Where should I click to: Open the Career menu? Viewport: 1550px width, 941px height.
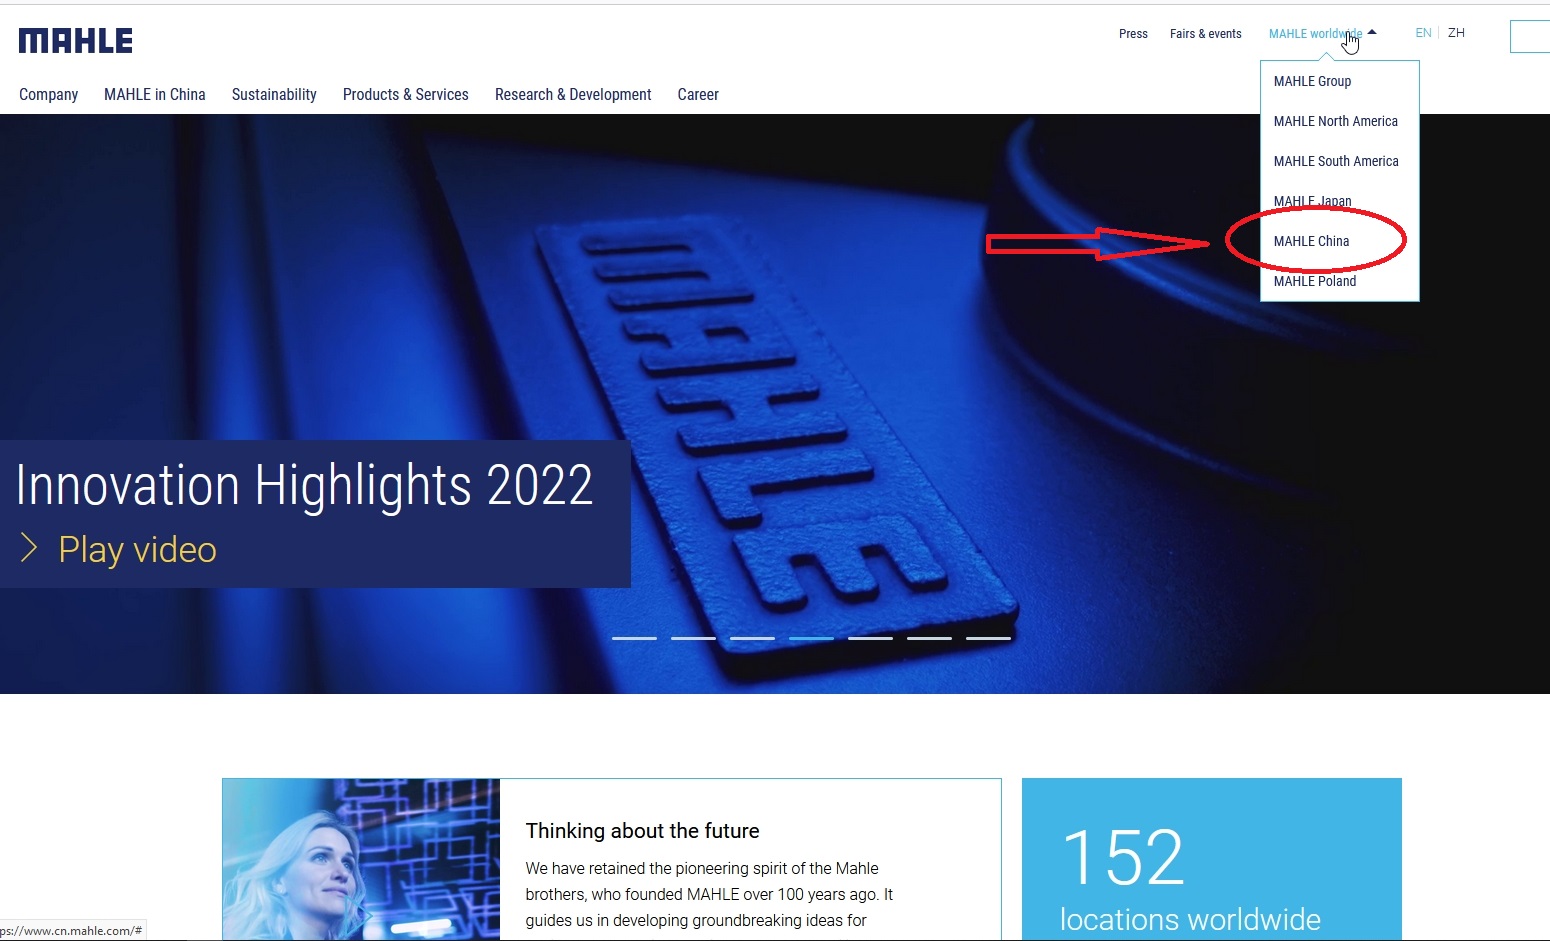(698, 94)
